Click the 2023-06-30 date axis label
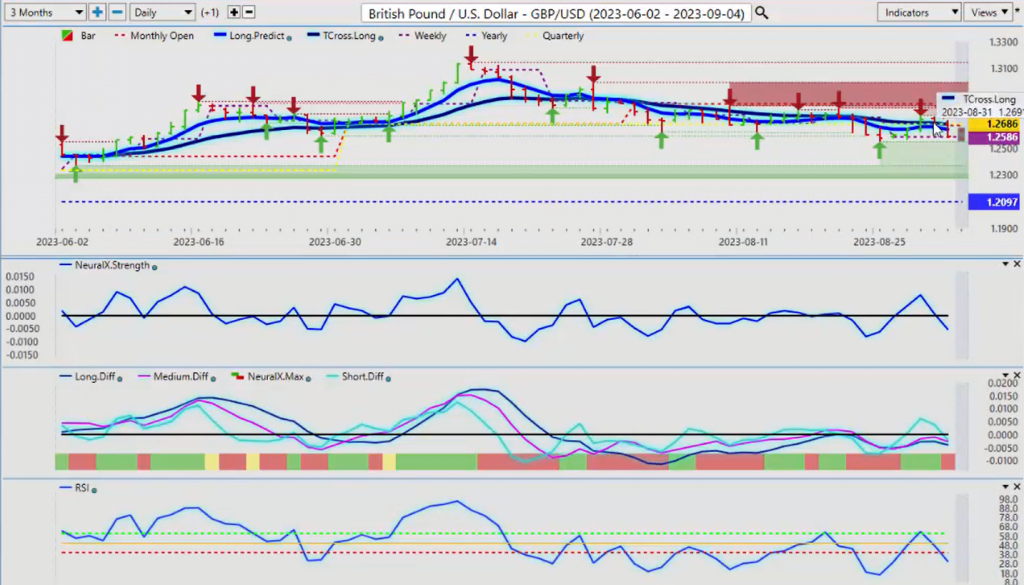The width and height of the screenshot is (1024, 585). pos(334,242)
